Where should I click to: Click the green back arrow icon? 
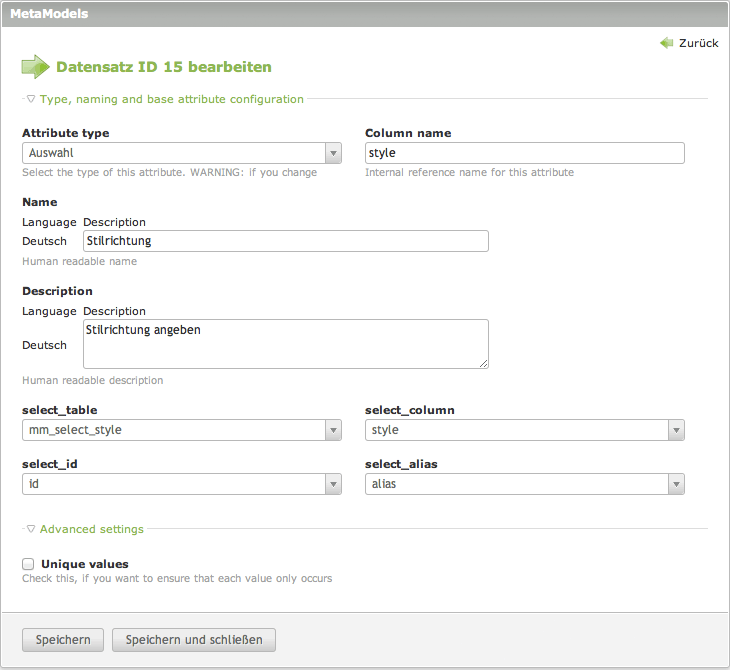[666, 43]
